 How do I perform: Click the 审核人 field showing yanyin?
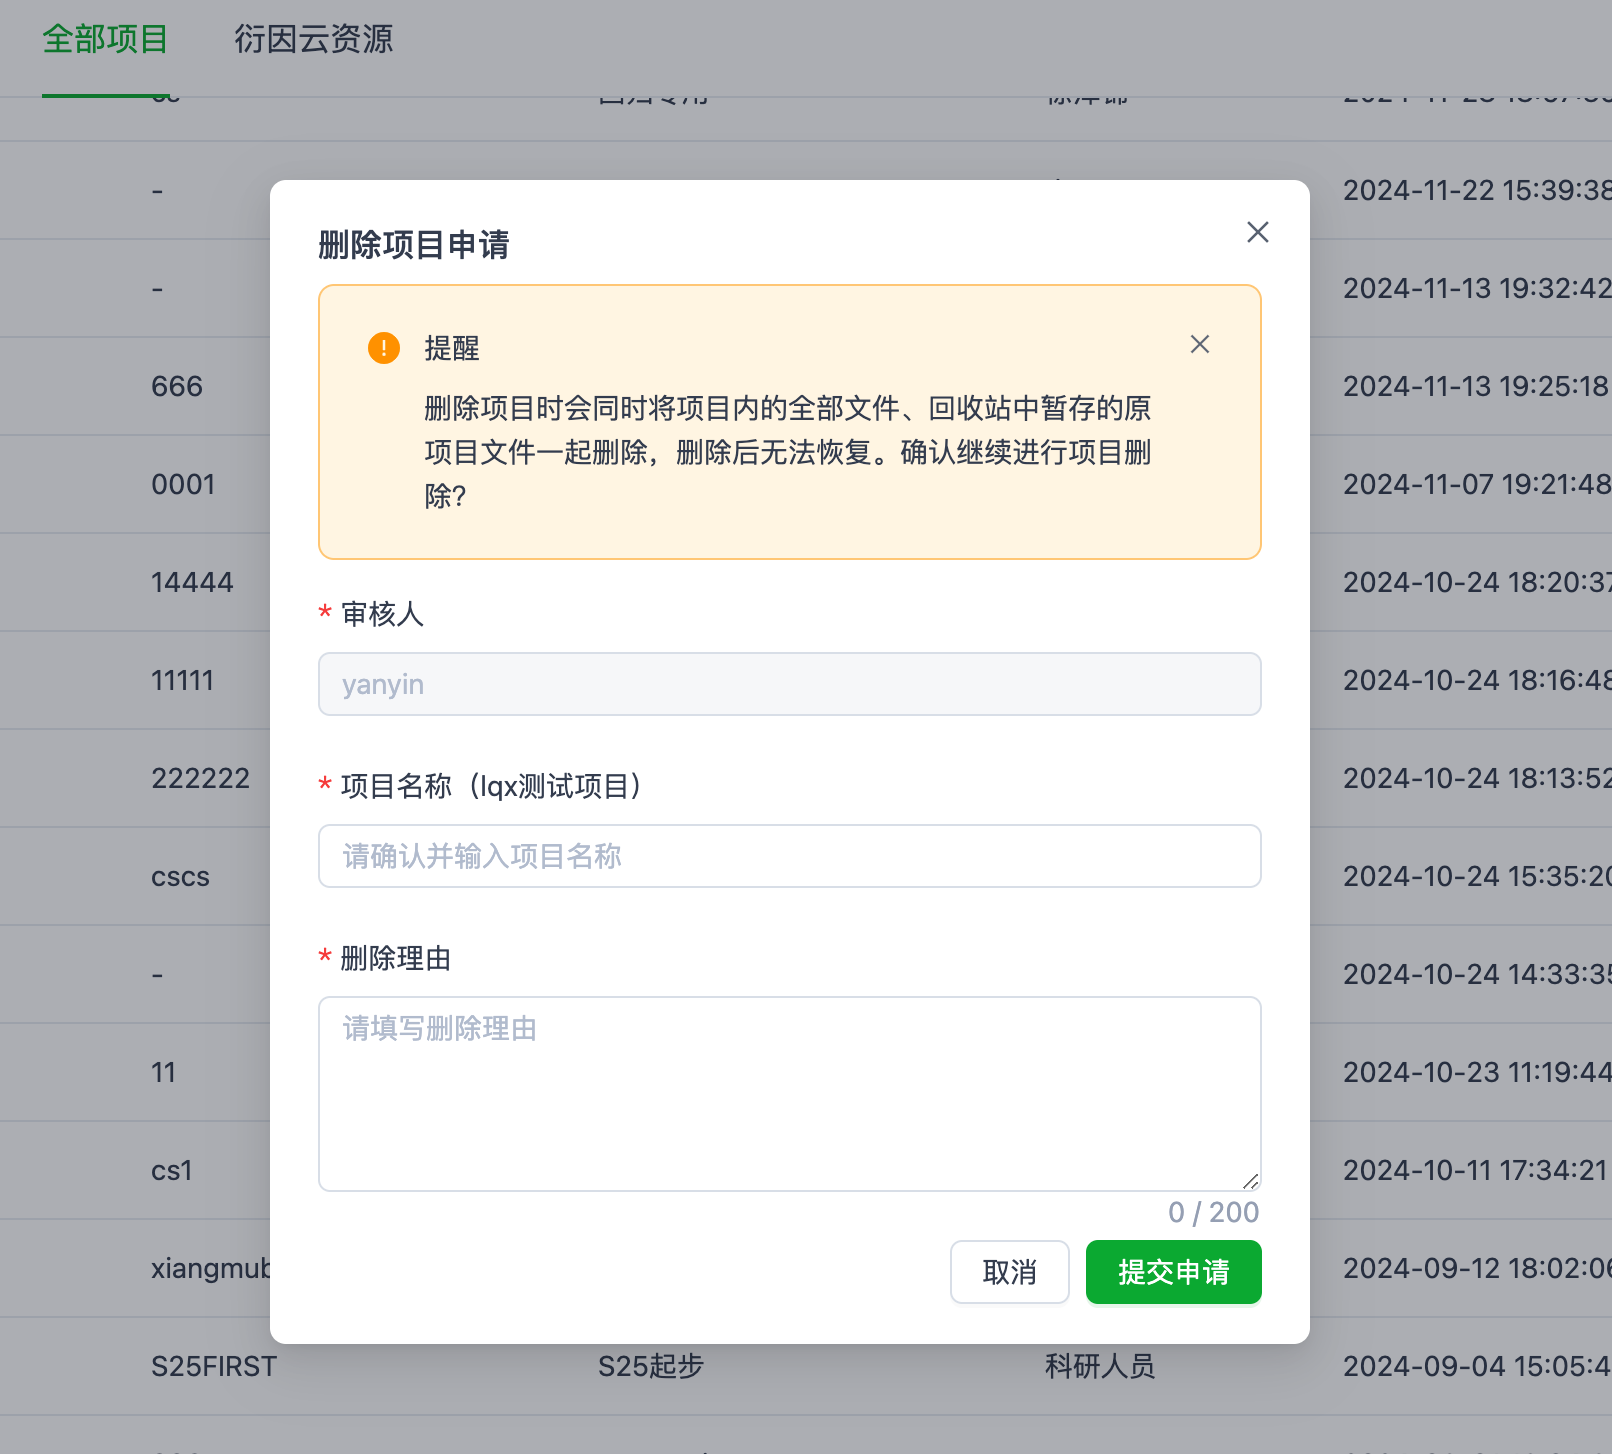(789, 684)
